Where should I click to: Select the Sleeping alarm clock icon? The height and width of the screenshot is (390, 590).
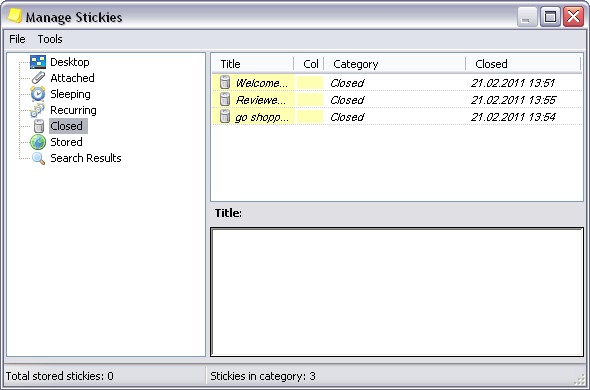pyautogui.click(x=38, y=94)
